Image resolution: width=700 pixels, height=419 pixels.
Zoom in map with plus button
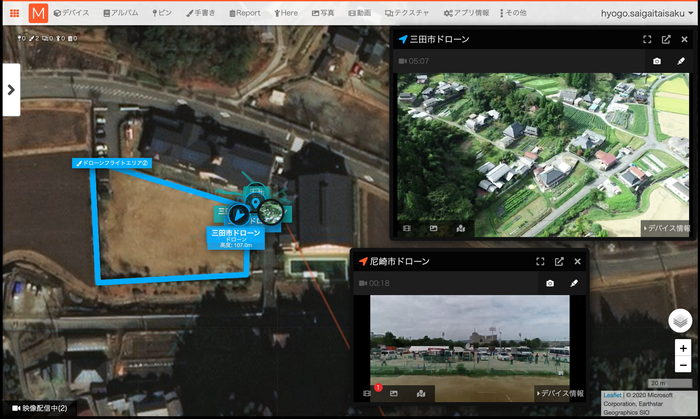coord(683,348)
